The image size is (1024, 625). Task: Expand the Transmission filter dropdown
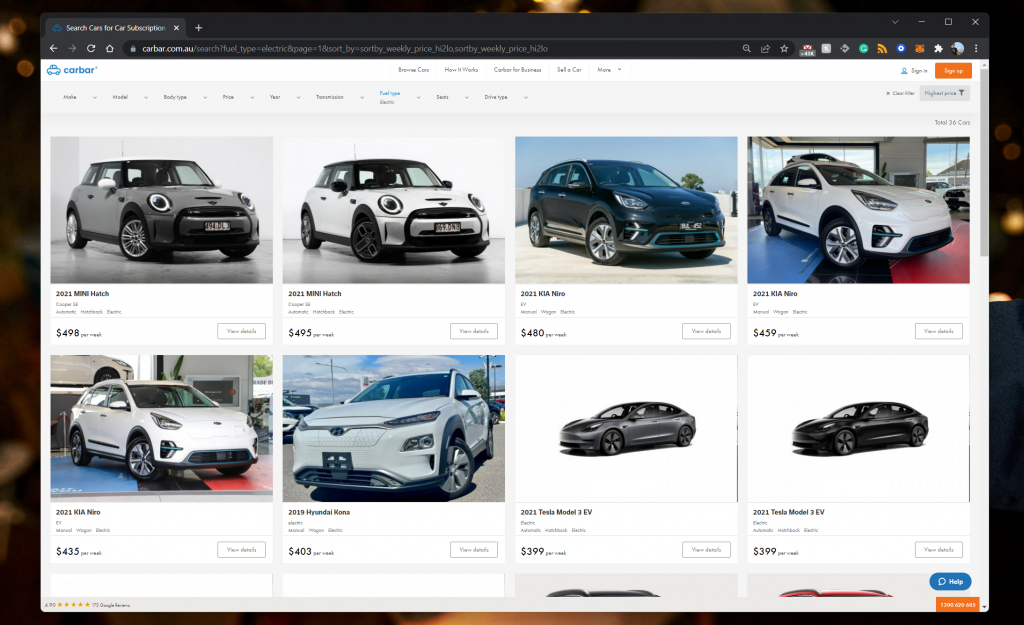point(340,97)
